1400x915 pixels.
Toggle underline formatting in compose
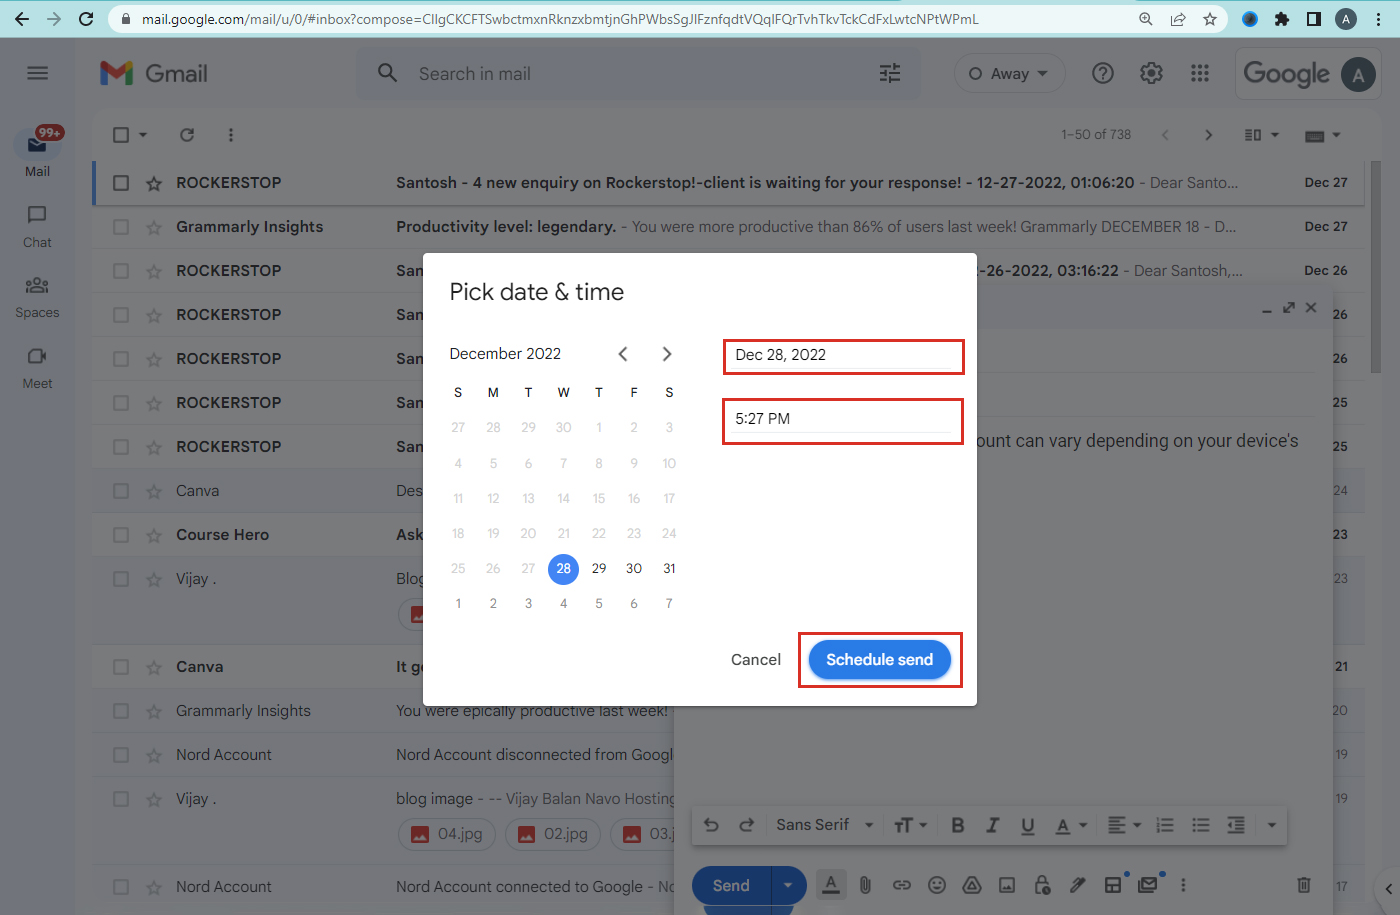tap(1028, 825)
